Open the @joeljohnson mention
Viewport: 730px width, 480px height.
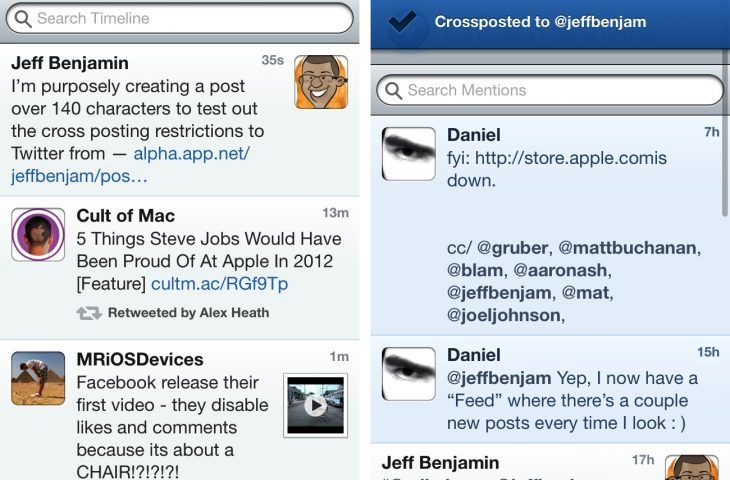[x=504, y=315]
